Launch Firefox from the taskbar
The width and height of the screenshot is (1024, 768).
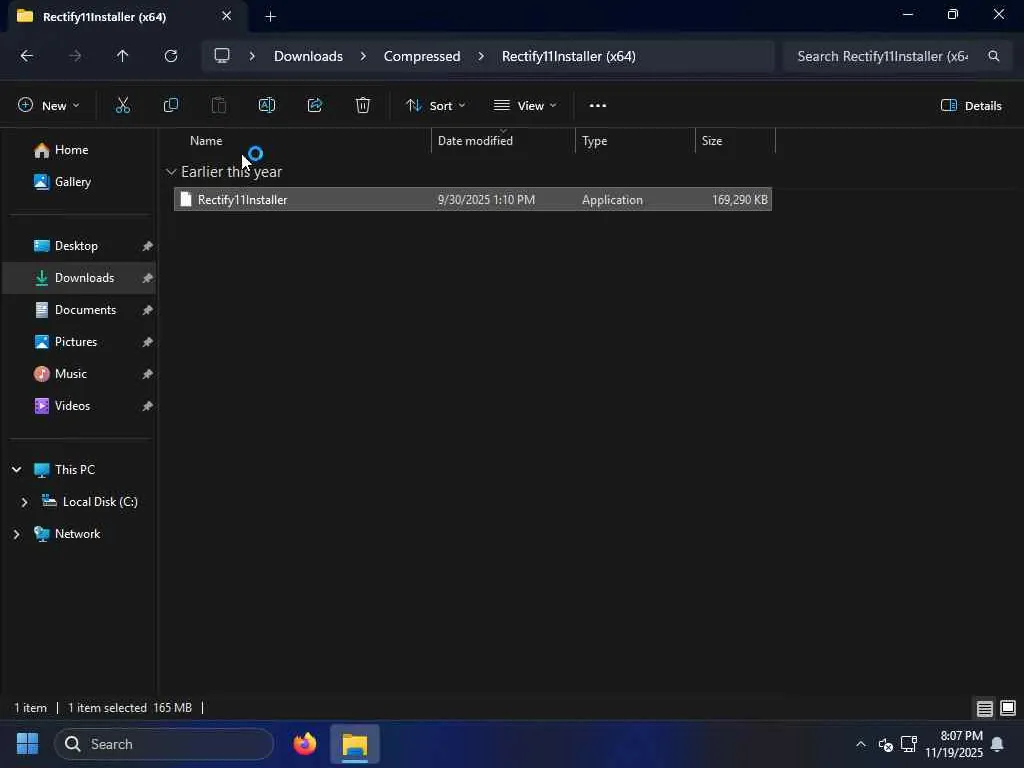coord(304,744)
